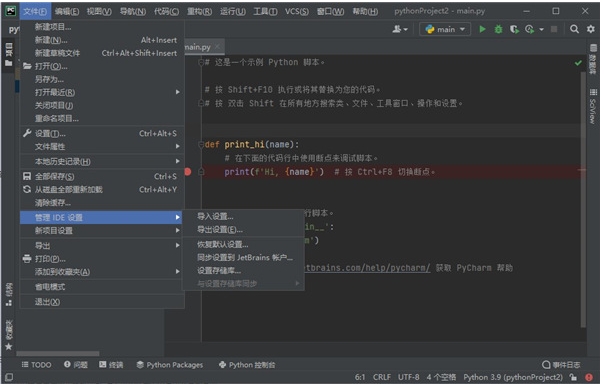Select Reload All from Disk
Image resolution: width=604 pixels, height=384 pixels.
pyautogui.click(x=102, y=189)
